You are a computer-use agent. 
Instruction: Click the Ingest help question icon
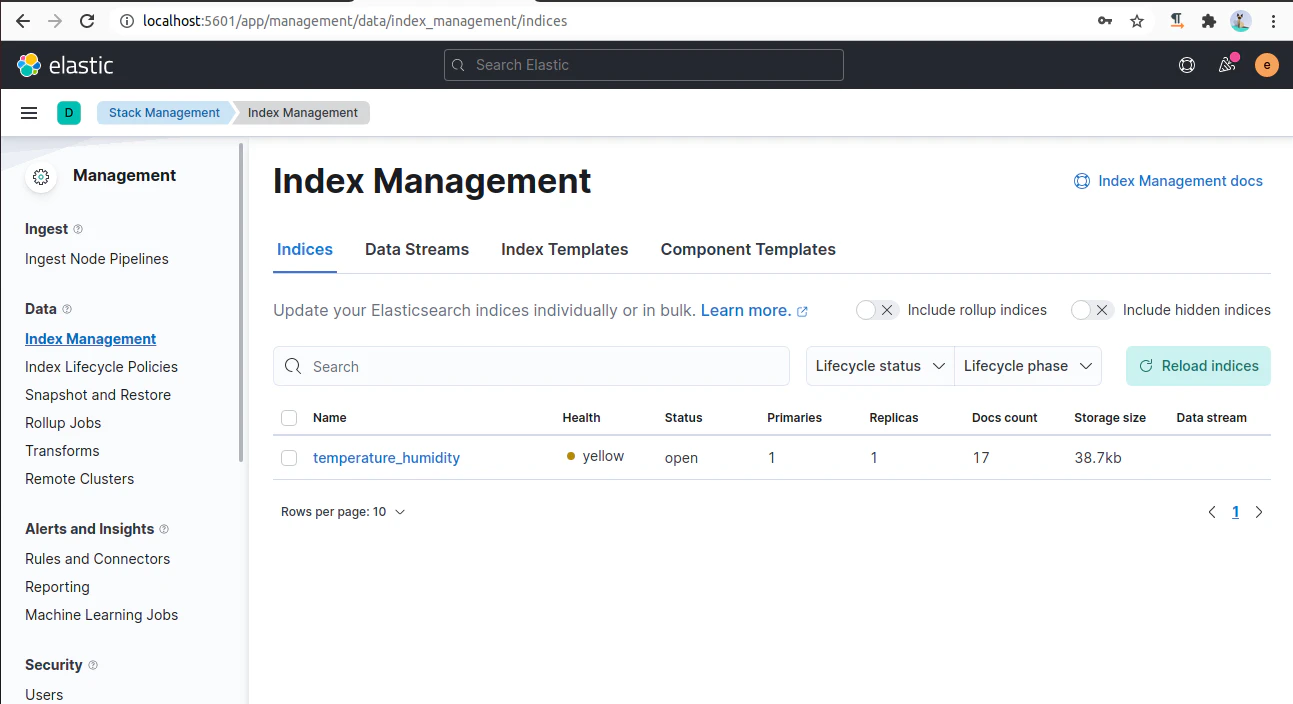click(79, 229)
